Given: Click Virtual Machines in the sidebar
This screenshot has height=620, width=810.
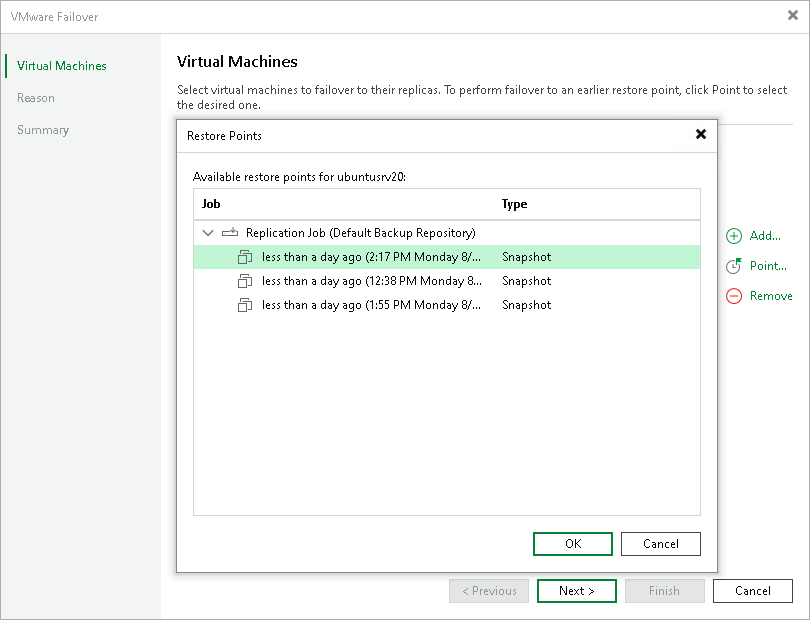Looking at the screenshot, I should (62, 65).
